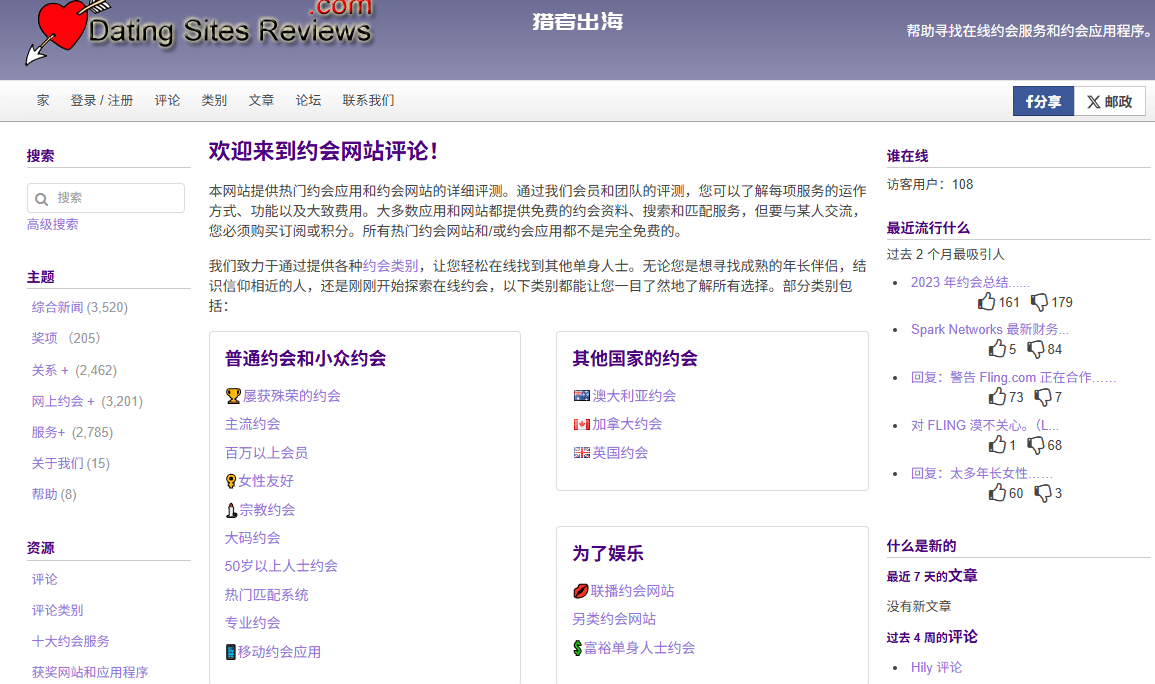Click the trophy icon beside 屡获殊荣的约会
1155x684 pixels.
(x=233, y=396)
